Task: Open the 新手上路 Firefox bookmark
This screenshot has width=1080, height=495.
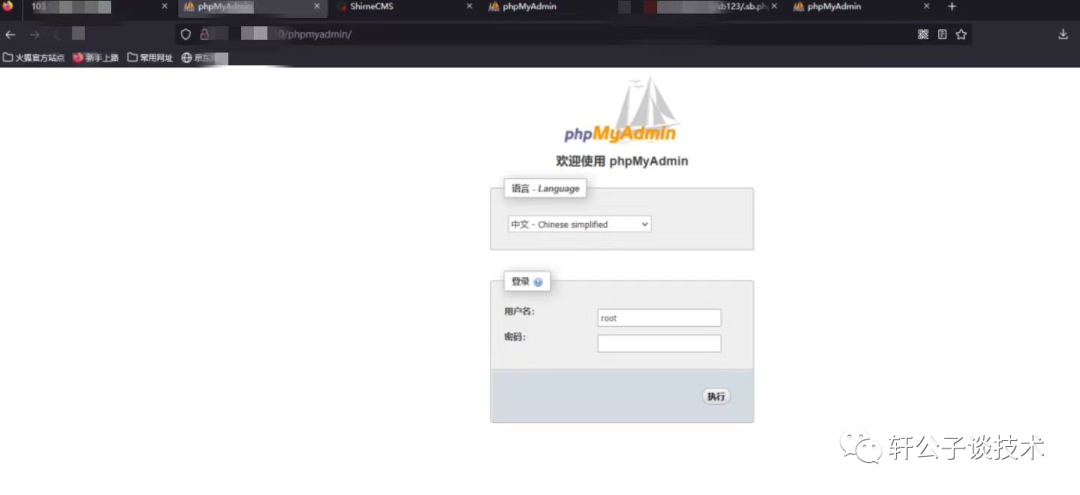Action: click(x=96, y=58)
